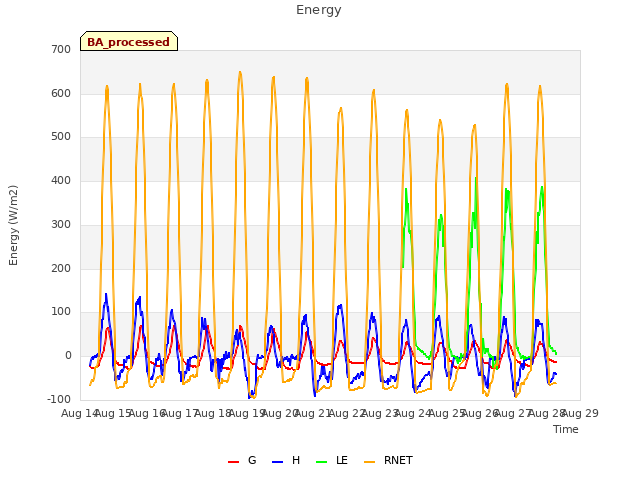Click the Aug 29 x-axis date label
This screenshot has width=640, height=480.
click(x=580, y=413)
